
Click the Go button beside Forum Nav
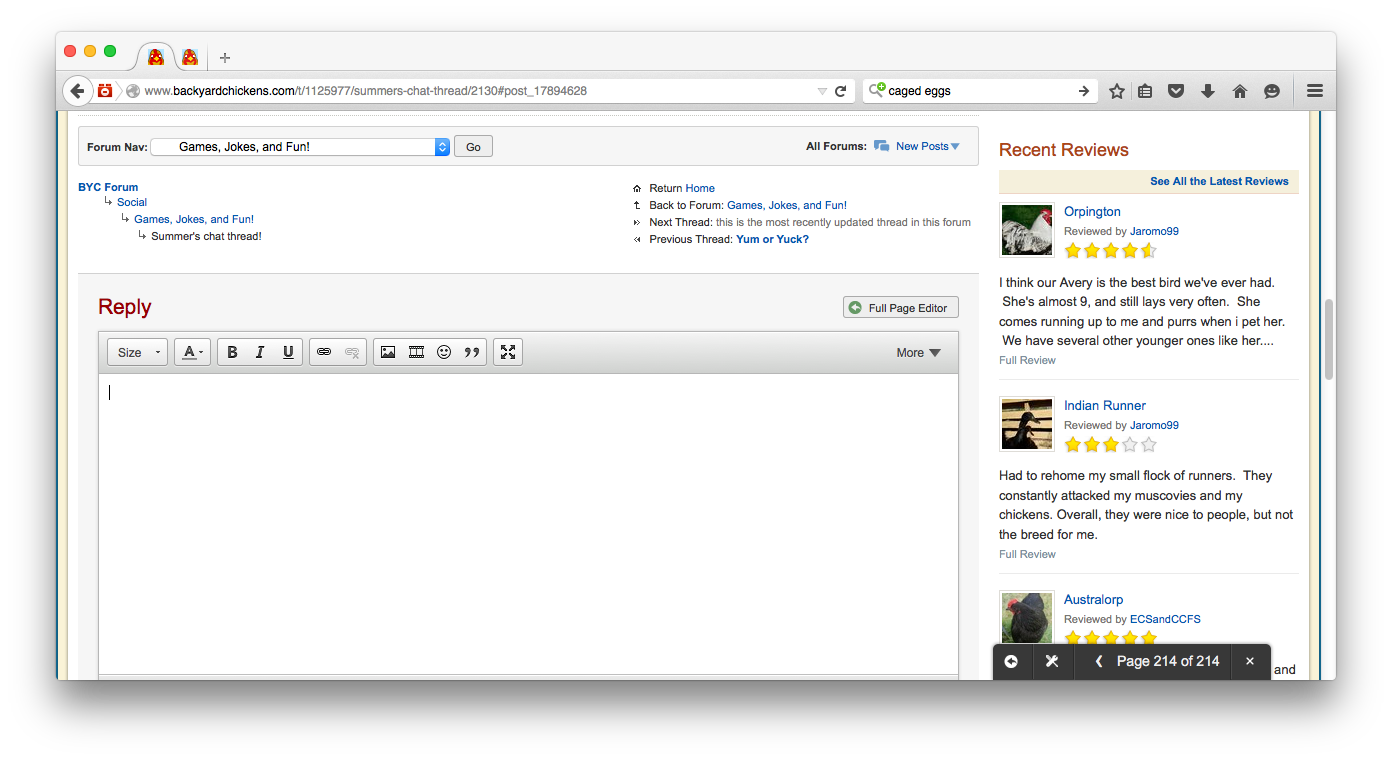[473, 147]
